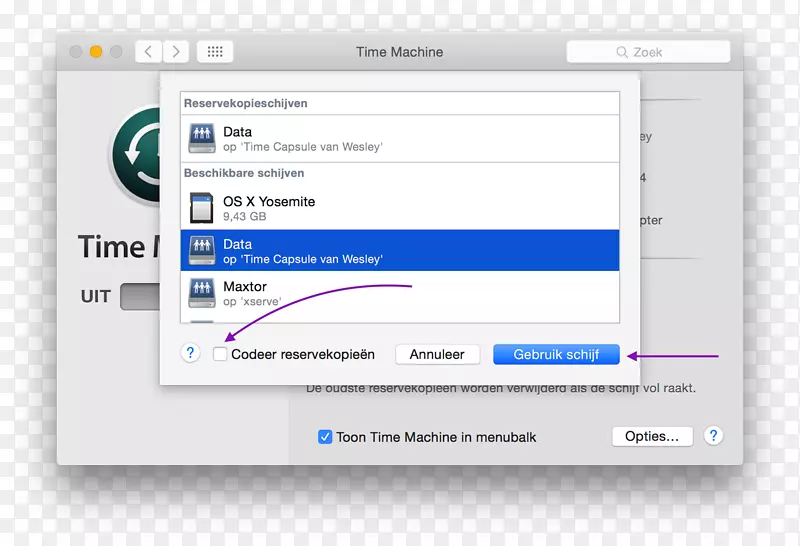
Task: Click the magnifier icon in Zoek field
Action: point(622,52)
